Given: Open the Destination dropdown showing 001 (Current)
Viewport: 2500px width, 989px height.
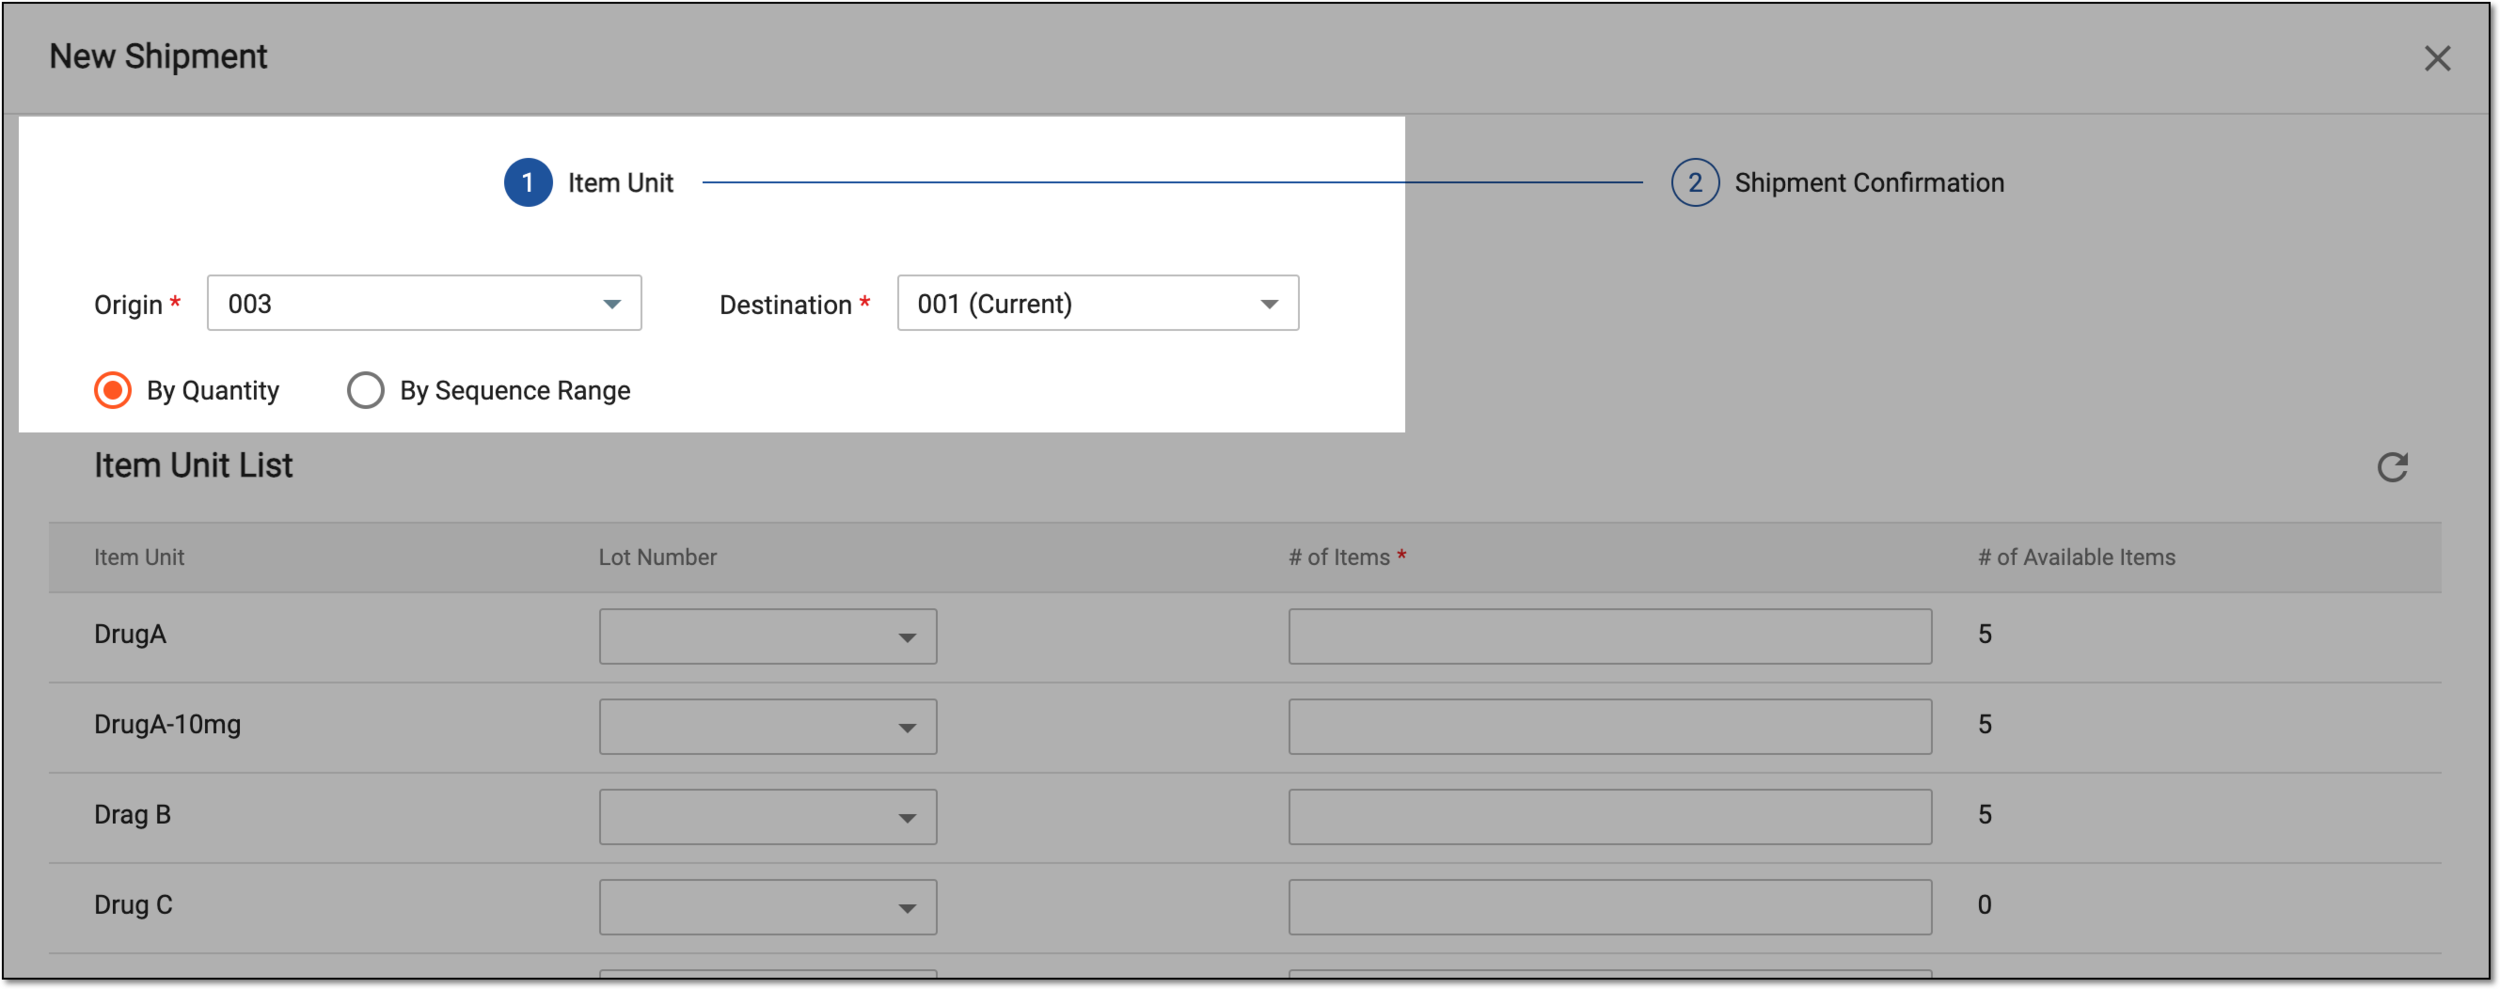Looking at the screenshot, I should [1098, 303].
